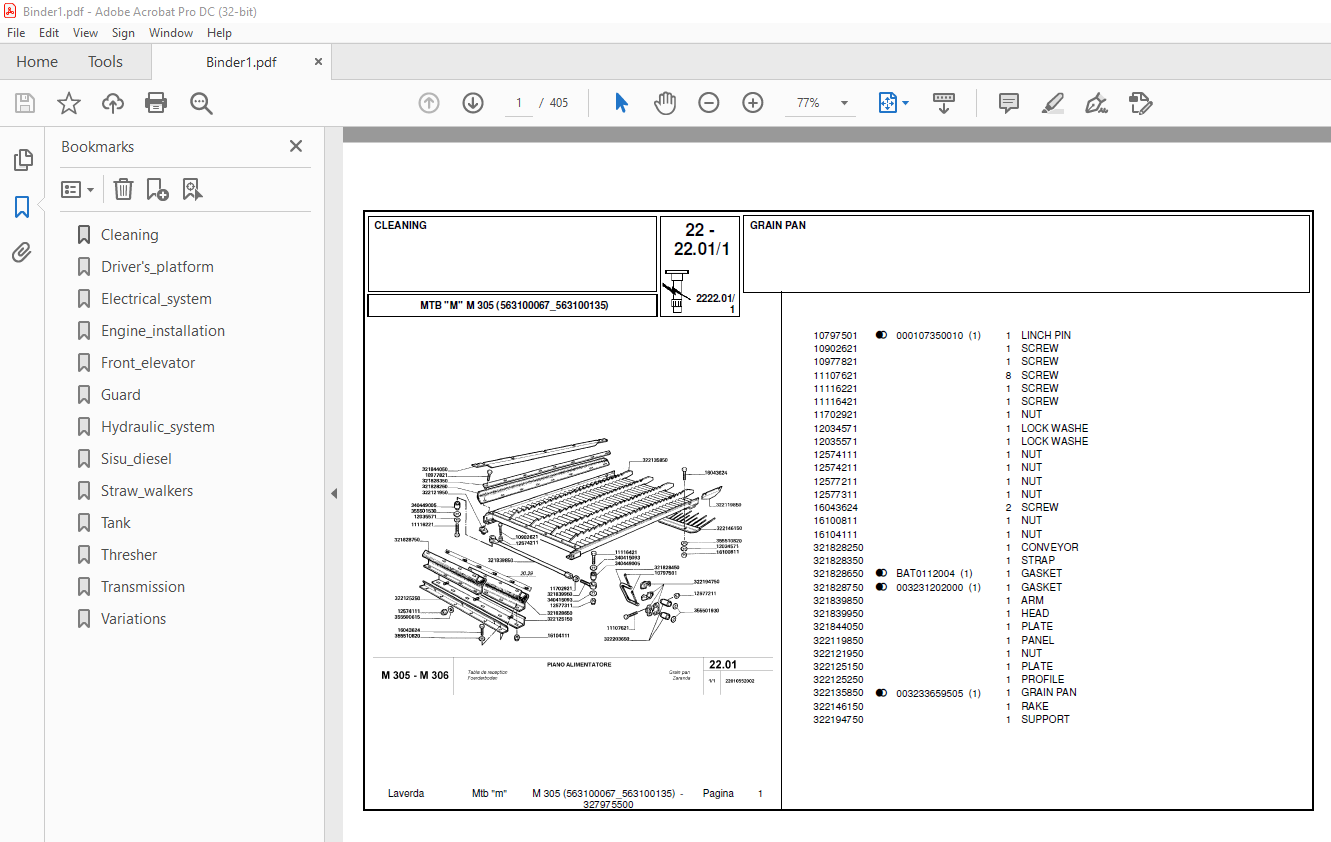
Task: Click the 22 - 22.01/1 section number
Action: [x=700, y=240]
